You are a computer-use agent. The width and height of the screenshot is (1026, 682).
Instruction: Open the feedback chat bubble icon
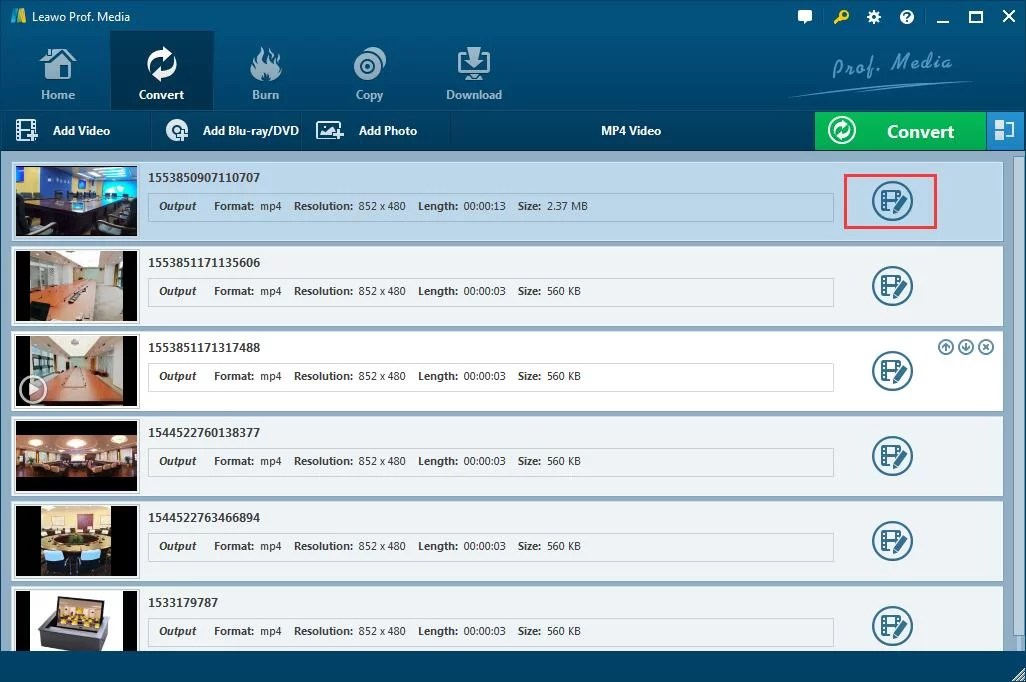[805, 17]
